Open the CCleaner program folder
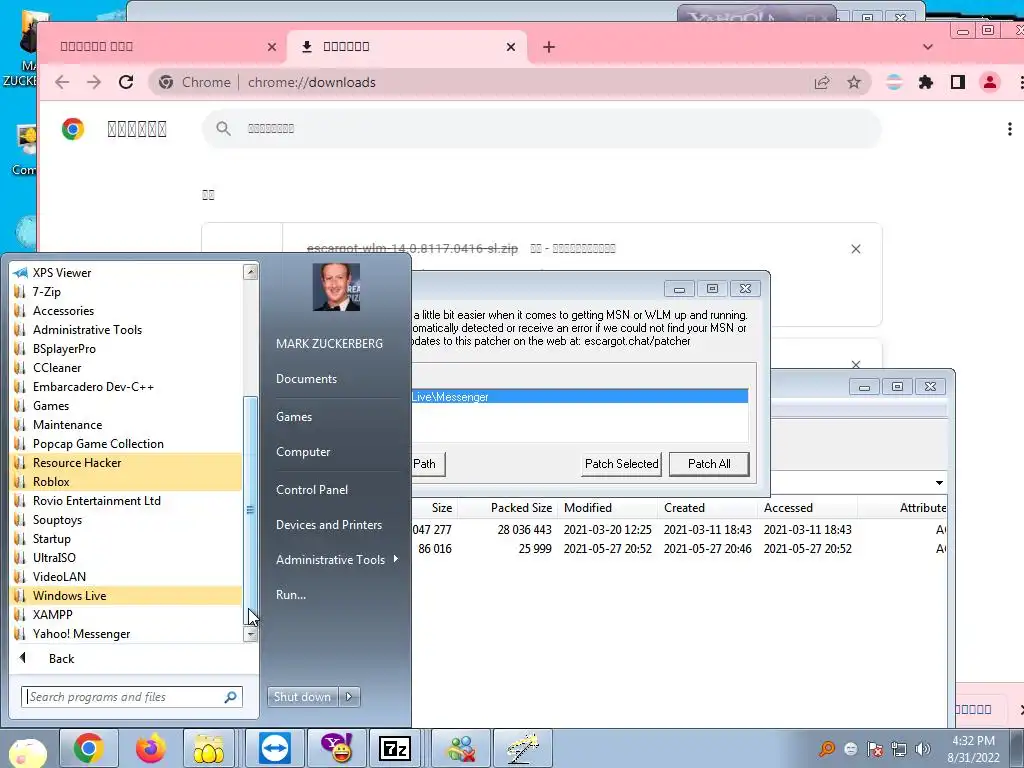The height and width of the screenshot is (768, 1024). (x=127, y=368)
